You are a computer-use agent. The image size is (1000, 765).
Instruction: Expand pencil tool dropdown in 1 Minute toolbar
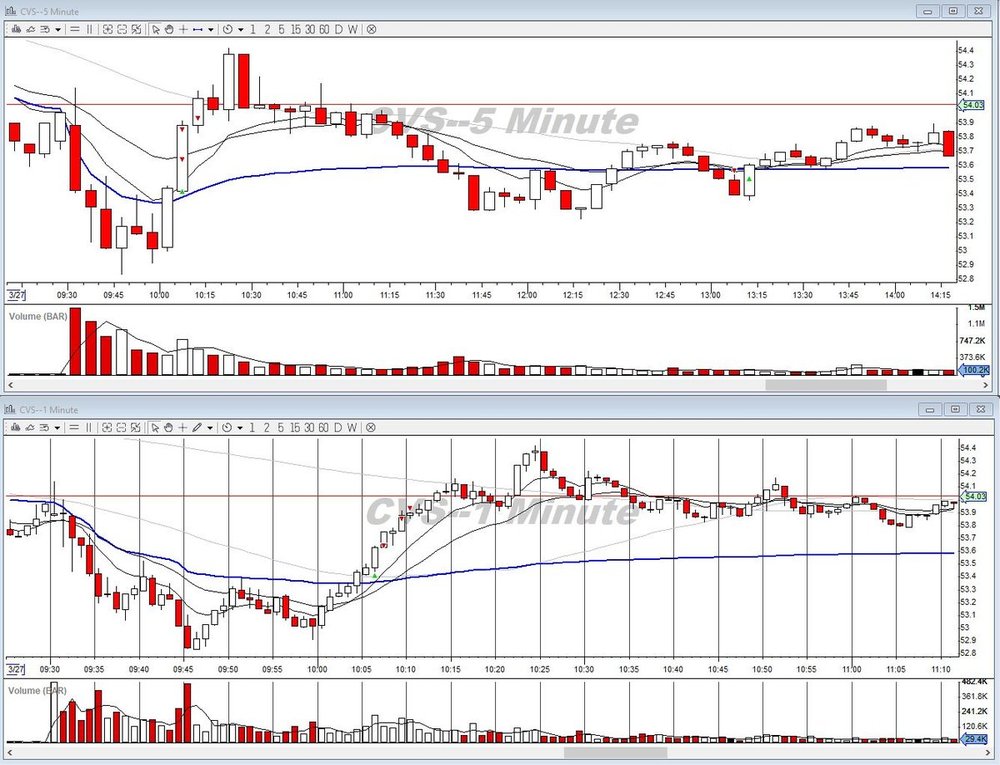click(210, 428)
